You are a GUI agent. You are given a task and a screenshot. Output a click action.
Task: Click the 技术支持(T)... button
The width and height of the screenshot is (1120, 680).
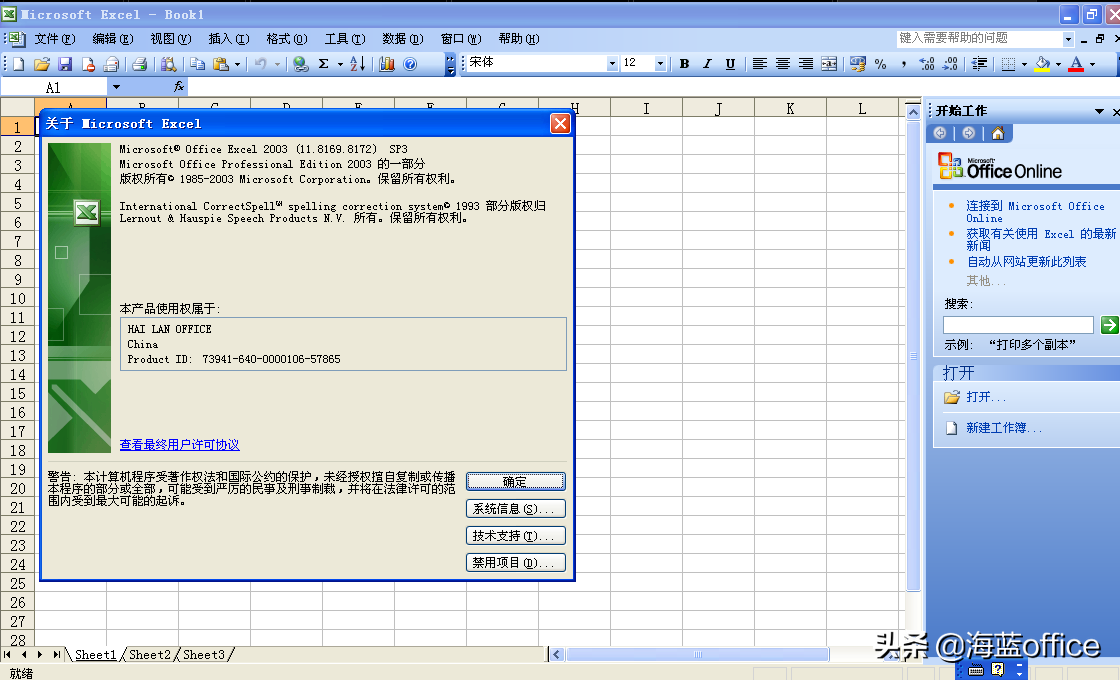pyautogui.click(x=515, y=536)
